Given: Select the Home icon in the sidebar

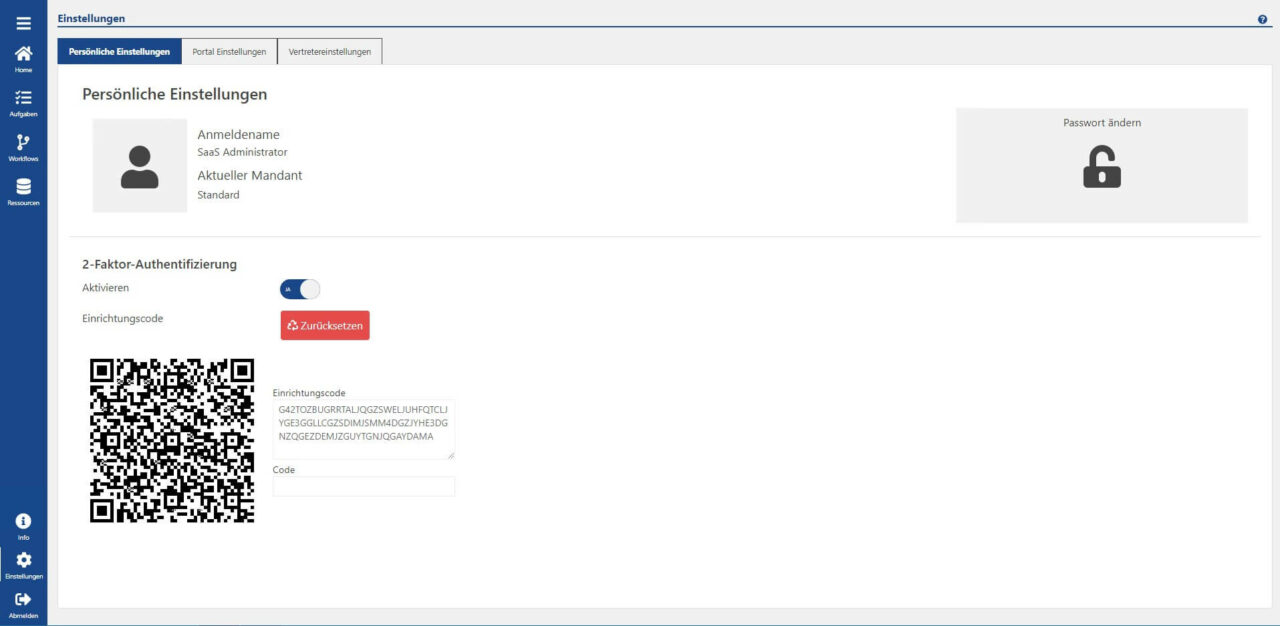Looking at the screenshot, I should pyautogui.click(x=23, y=57).
